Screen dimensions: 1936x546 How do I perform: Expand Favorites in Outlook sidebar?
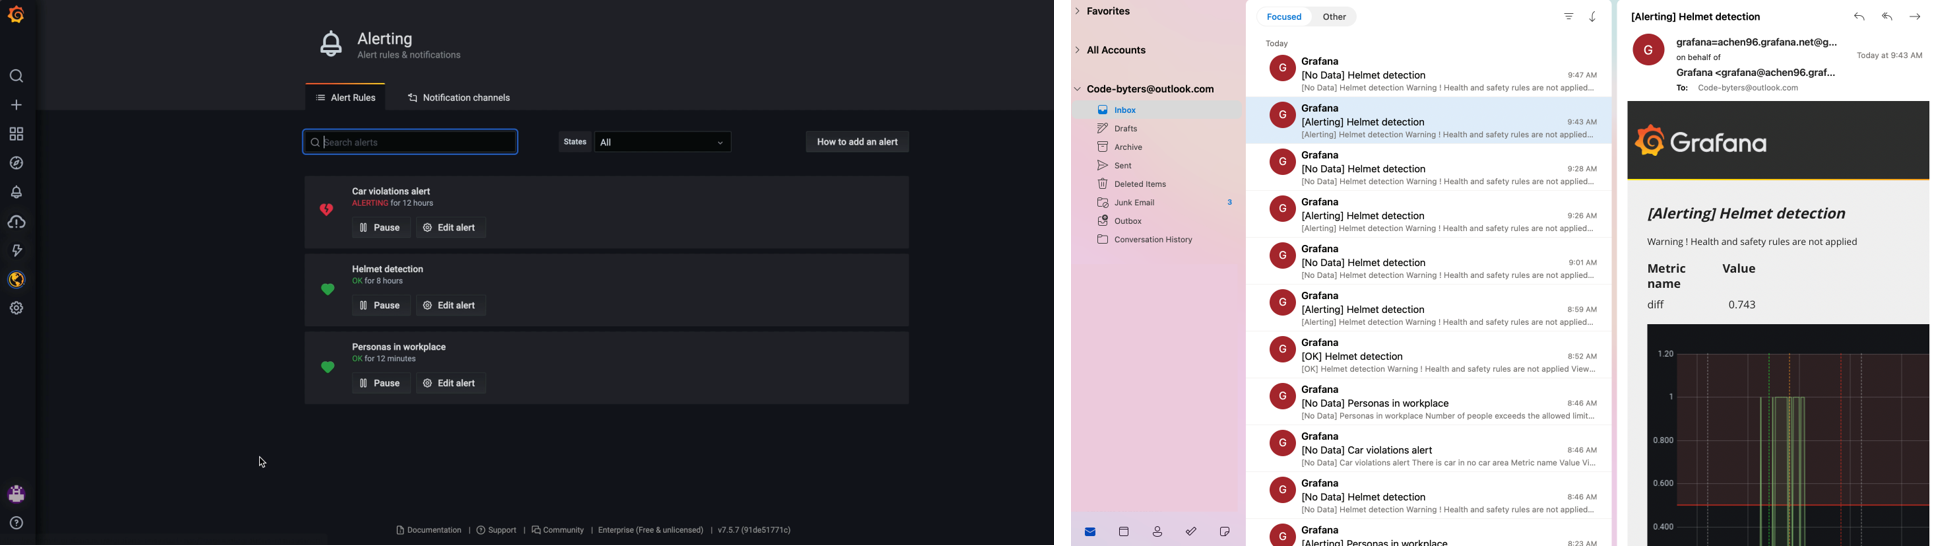click(x=1078, y=11)
